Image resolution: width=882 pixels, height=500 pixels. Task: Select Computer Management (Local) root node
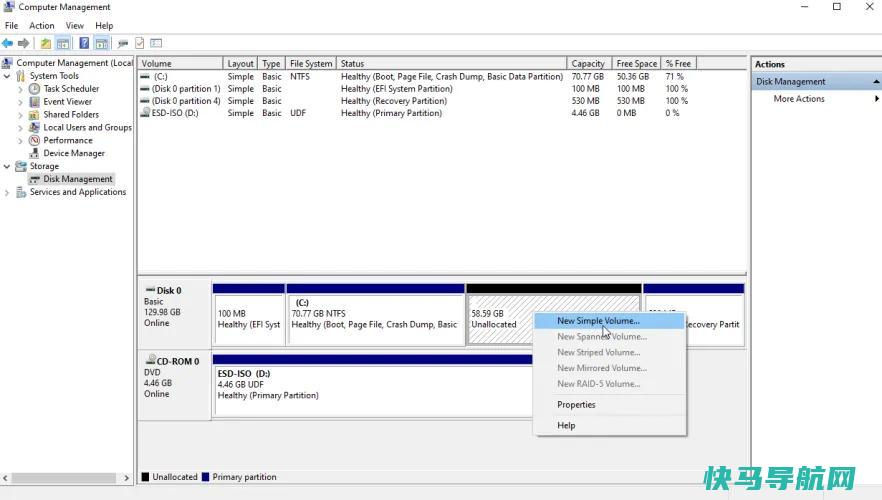click(74, 63)
